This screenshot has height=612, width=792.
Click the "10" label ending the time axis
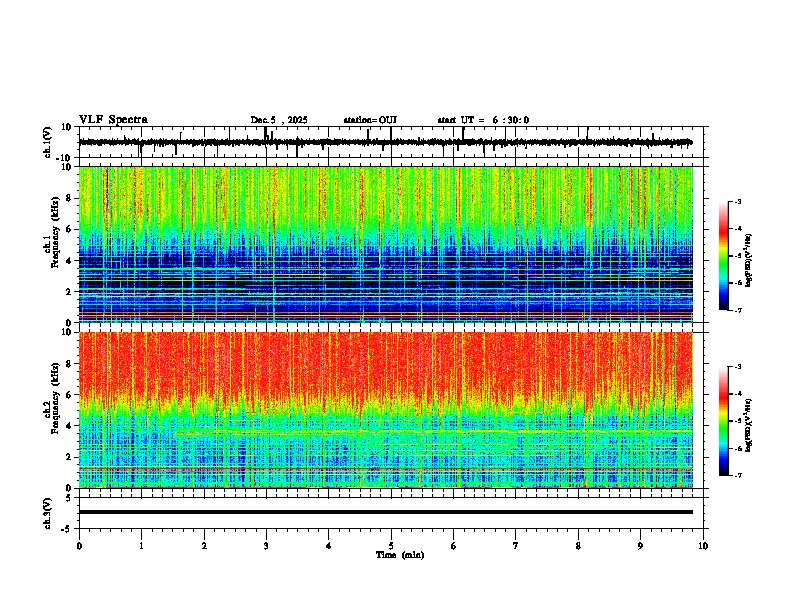coord(703,546)
